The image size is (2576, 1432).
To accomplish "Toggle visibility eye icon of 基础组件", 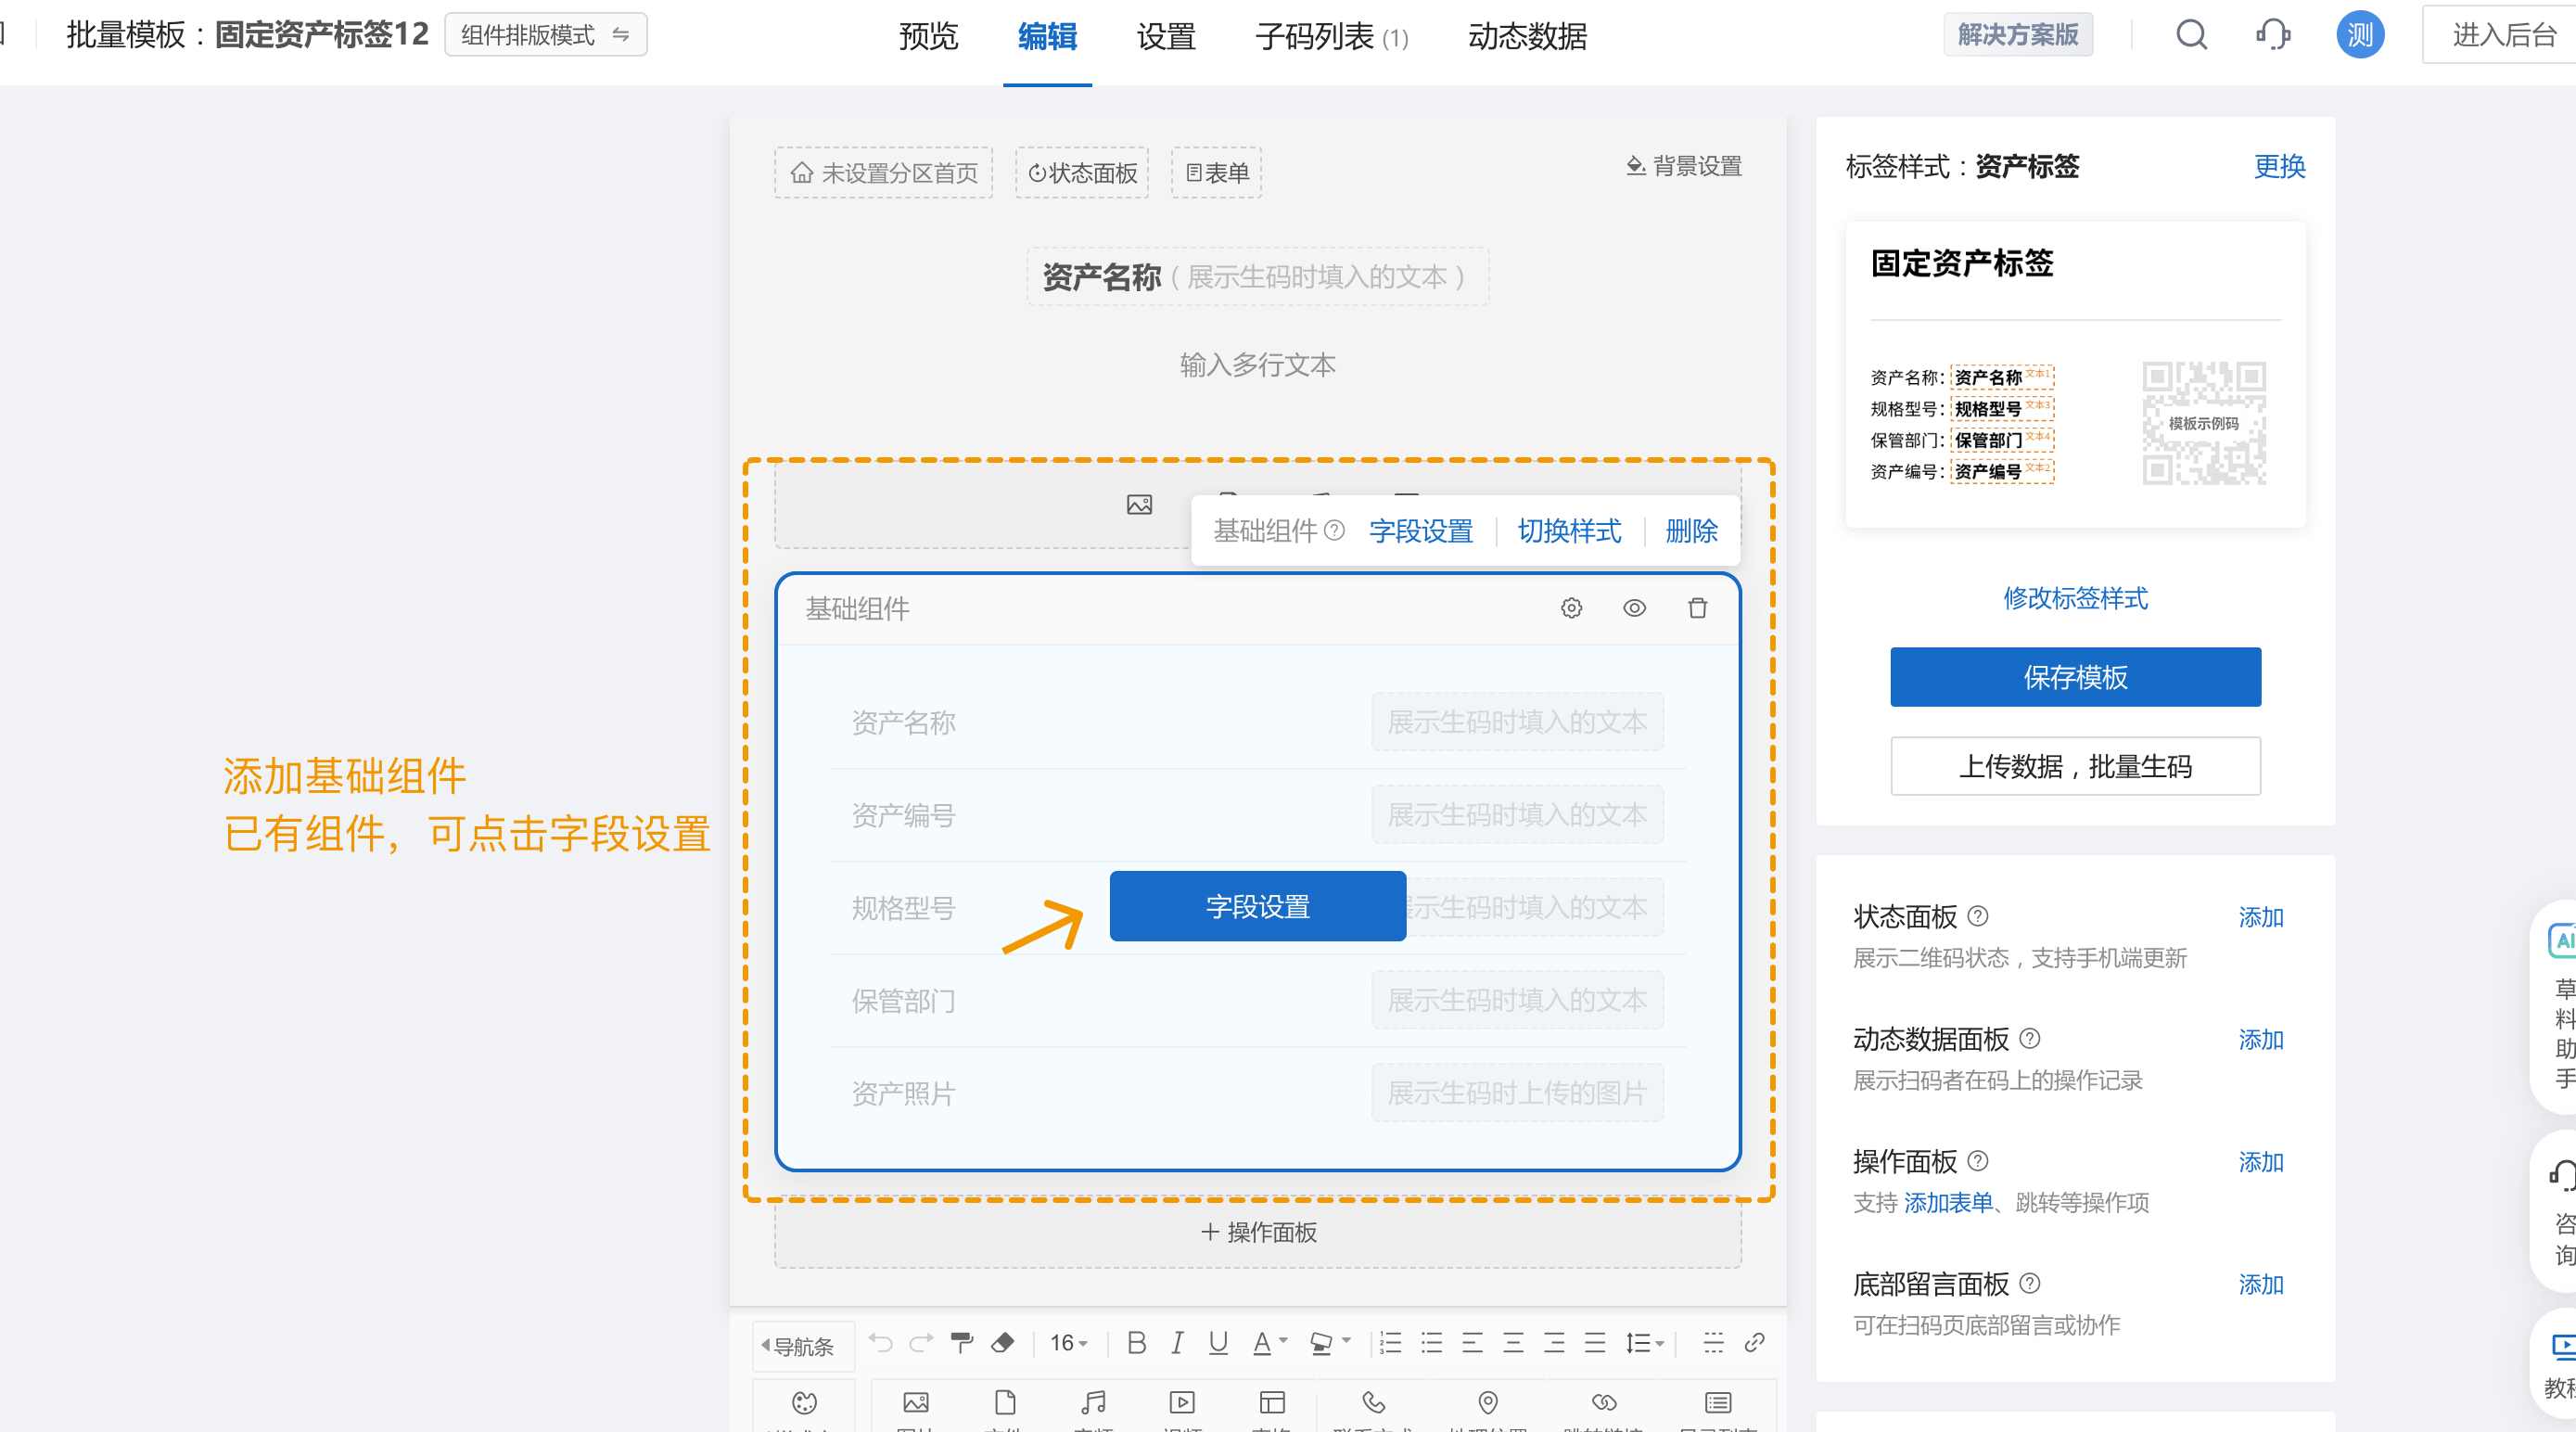I will click(1634, 608).
